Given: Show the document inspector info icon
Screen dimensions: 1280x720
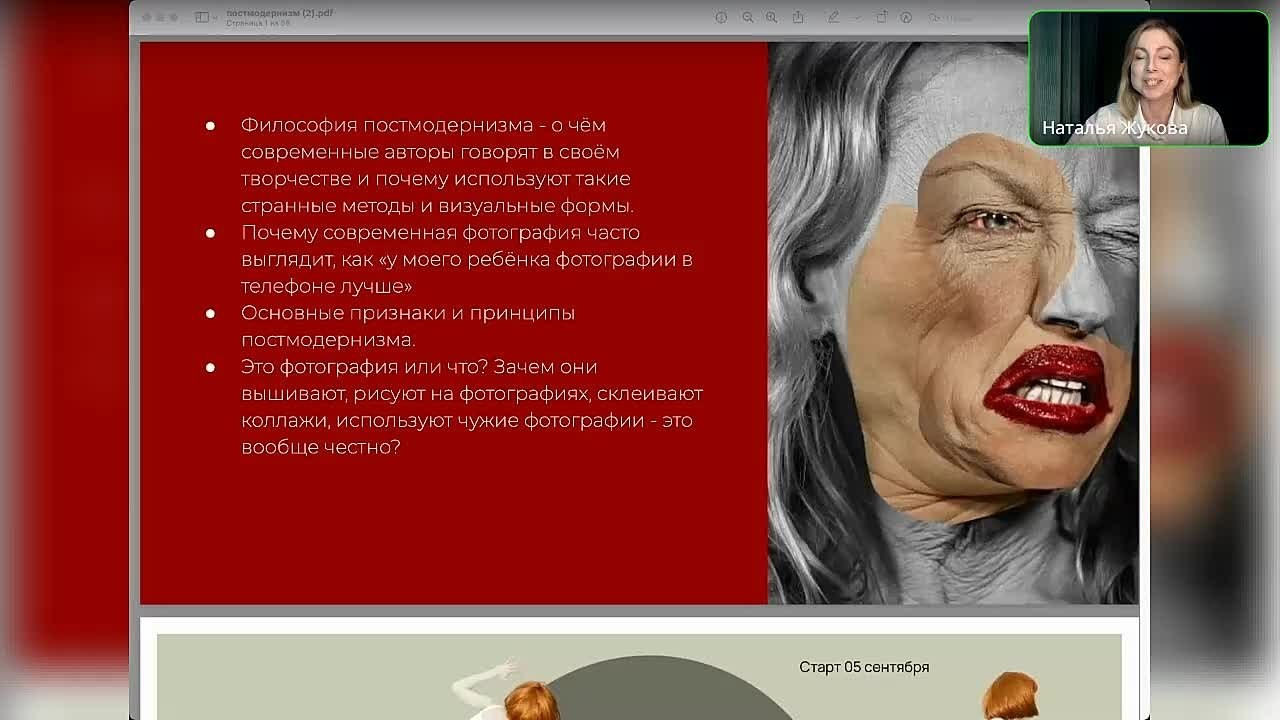Looking at the screenshot, I should coord(721,17).
